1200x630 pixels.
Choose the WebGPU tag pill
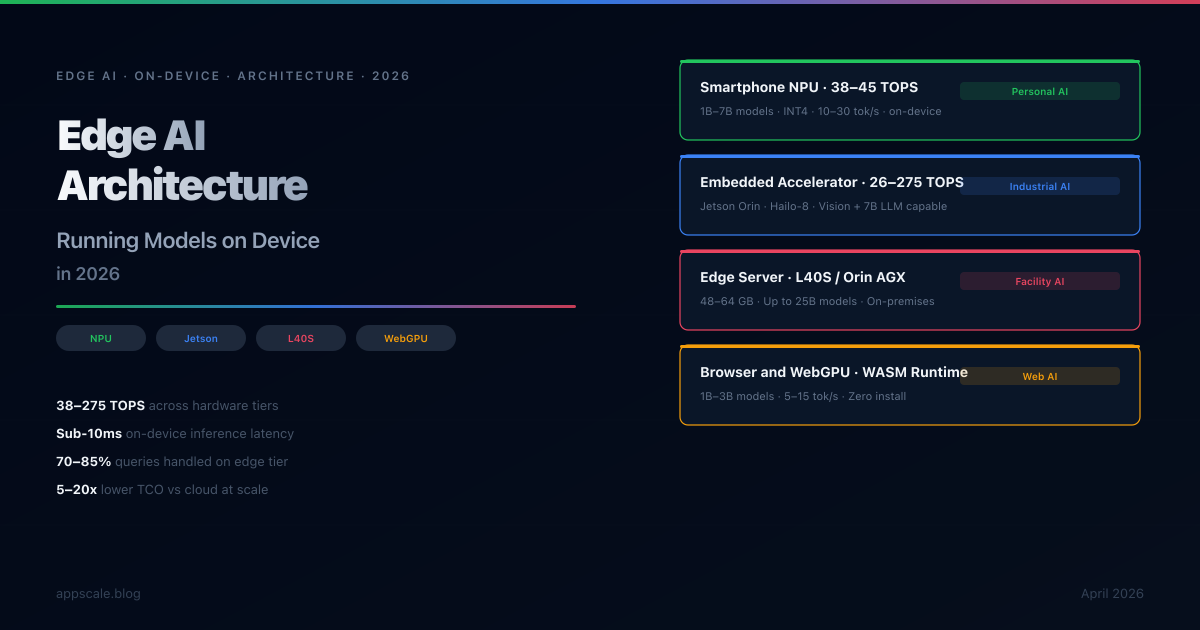pyautogui.click(x=406, y=338)
